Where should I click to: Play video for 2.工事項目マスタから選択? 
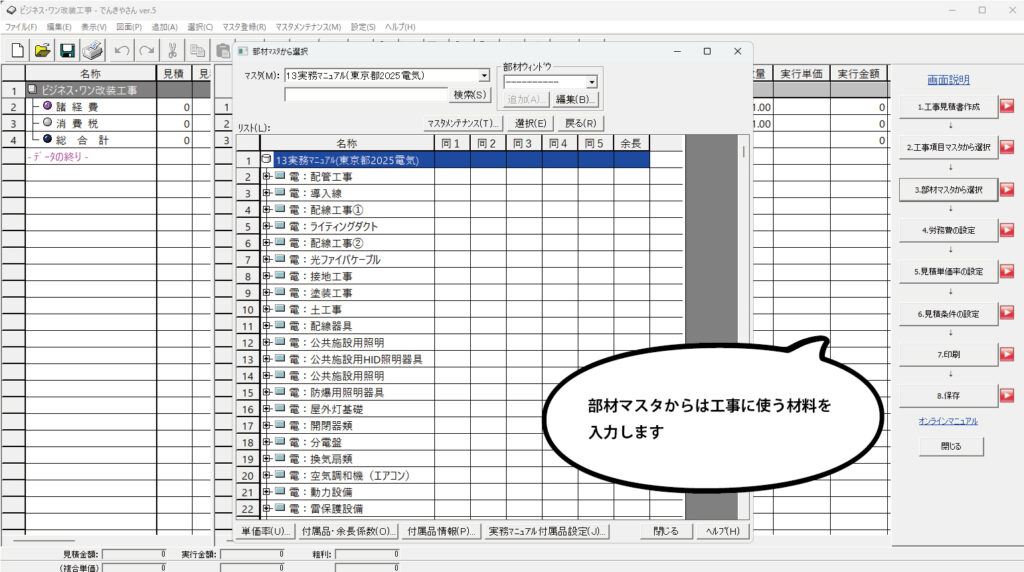pyautogui.click(x=1007, y=147)
